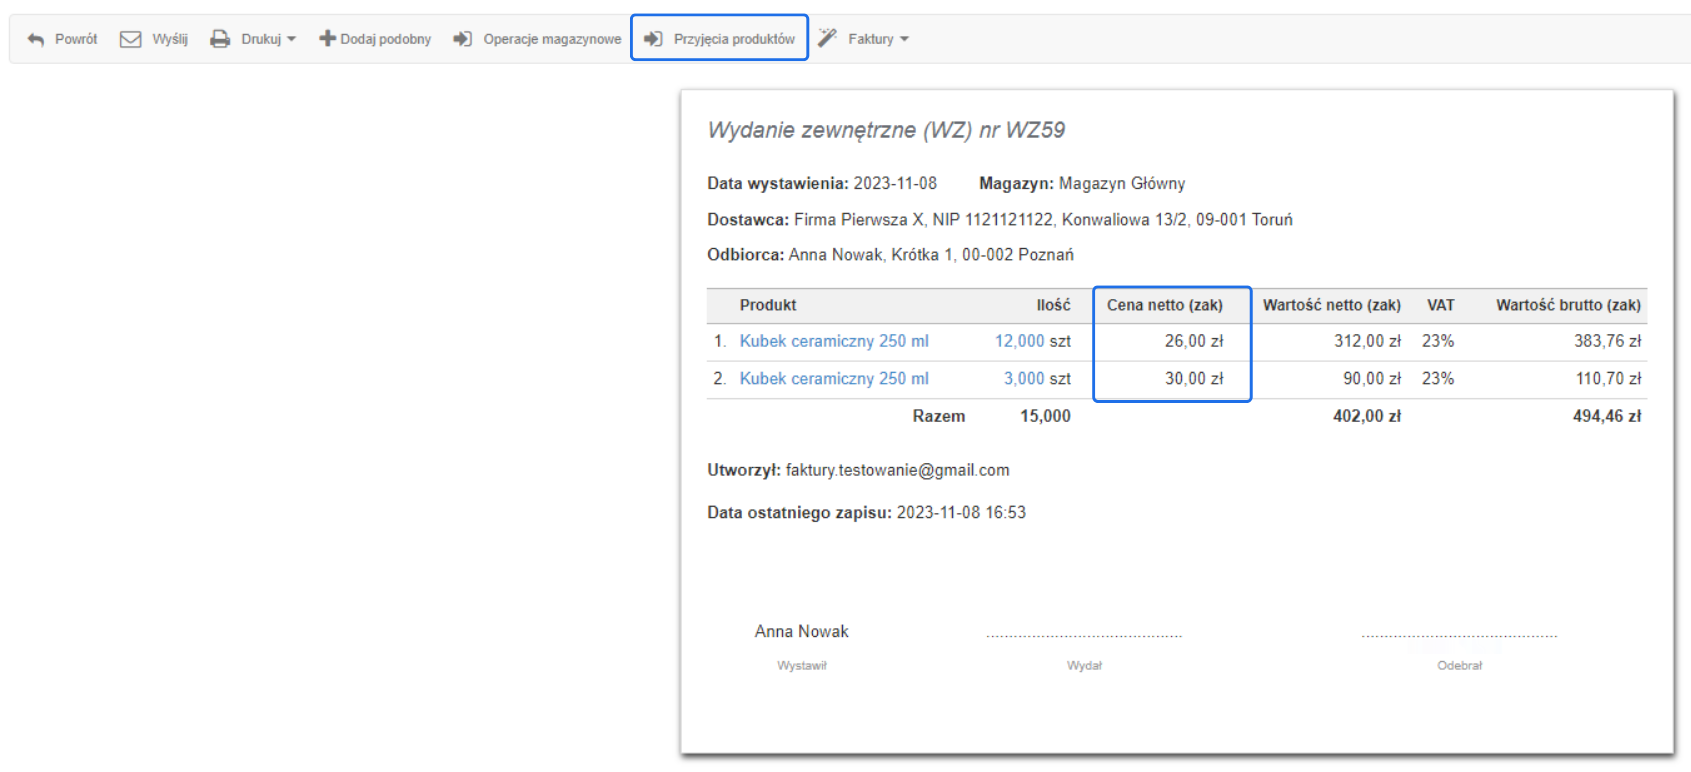Screen dimensions: 1691x772
Task: Click the printer icon in the toolbar
Action: pos(220,39)
